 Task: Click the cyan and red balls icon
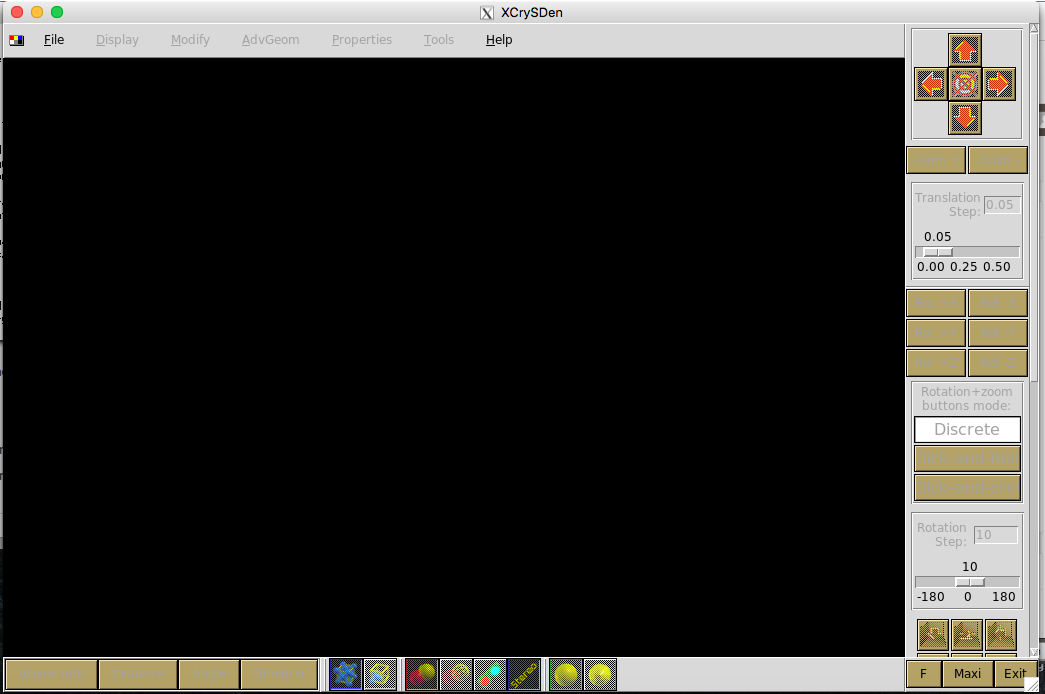(x=490, y=675)
